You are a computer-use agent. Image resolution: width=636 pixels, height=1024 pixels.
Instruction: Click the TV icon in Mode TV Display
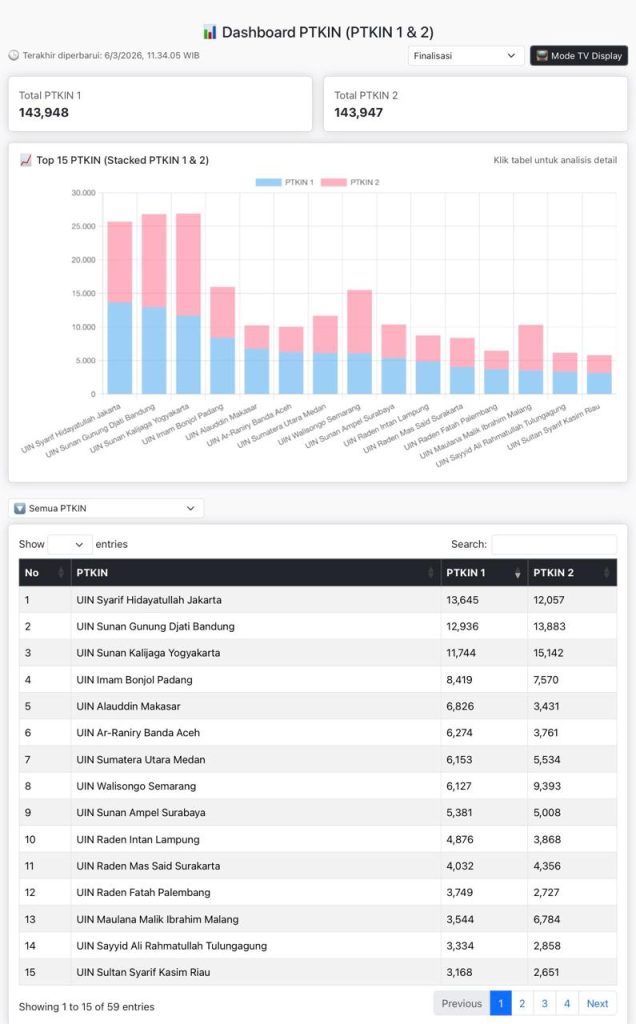coord(541,56)
